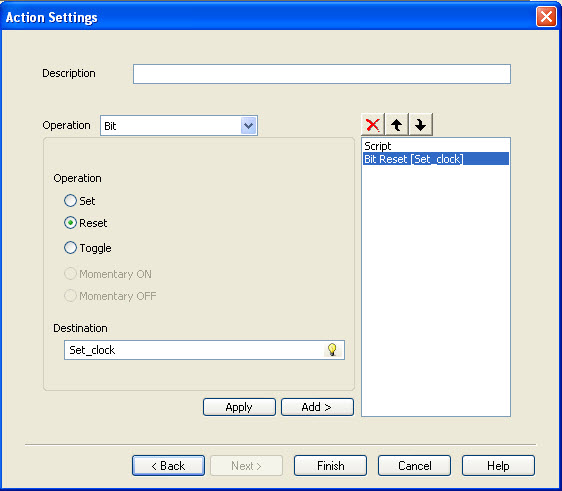Close the Action Settings dialog
The image size is (562, 491).
coord(546,16)
